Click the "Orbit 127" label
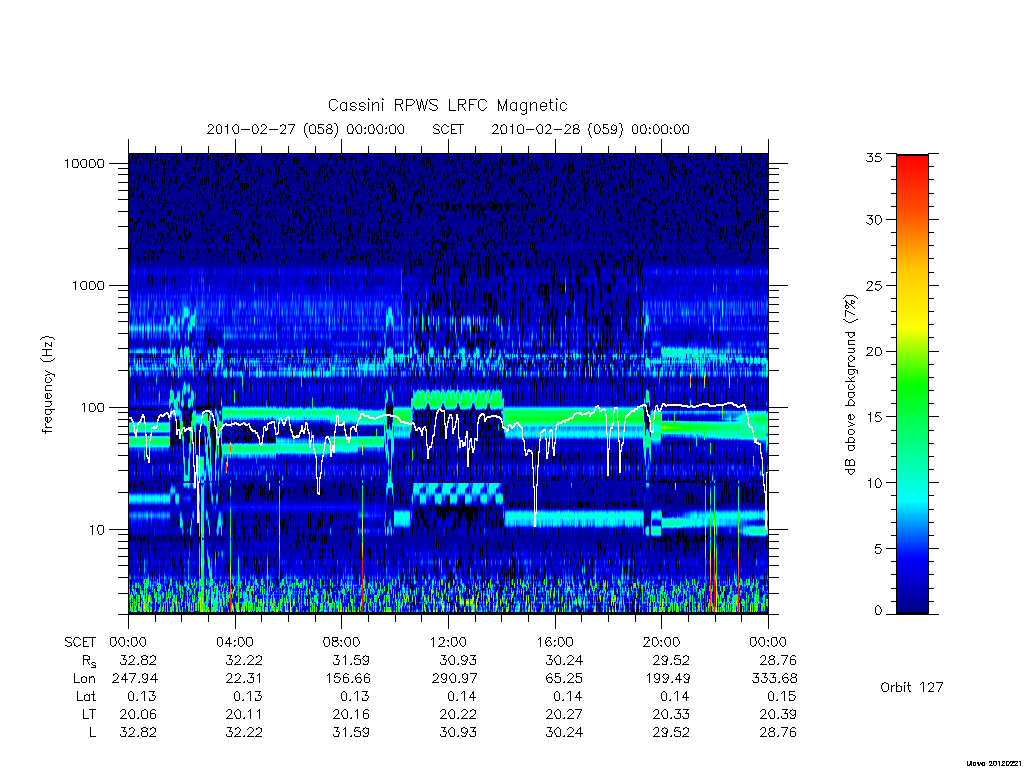1024x768 pixels. 912,687
